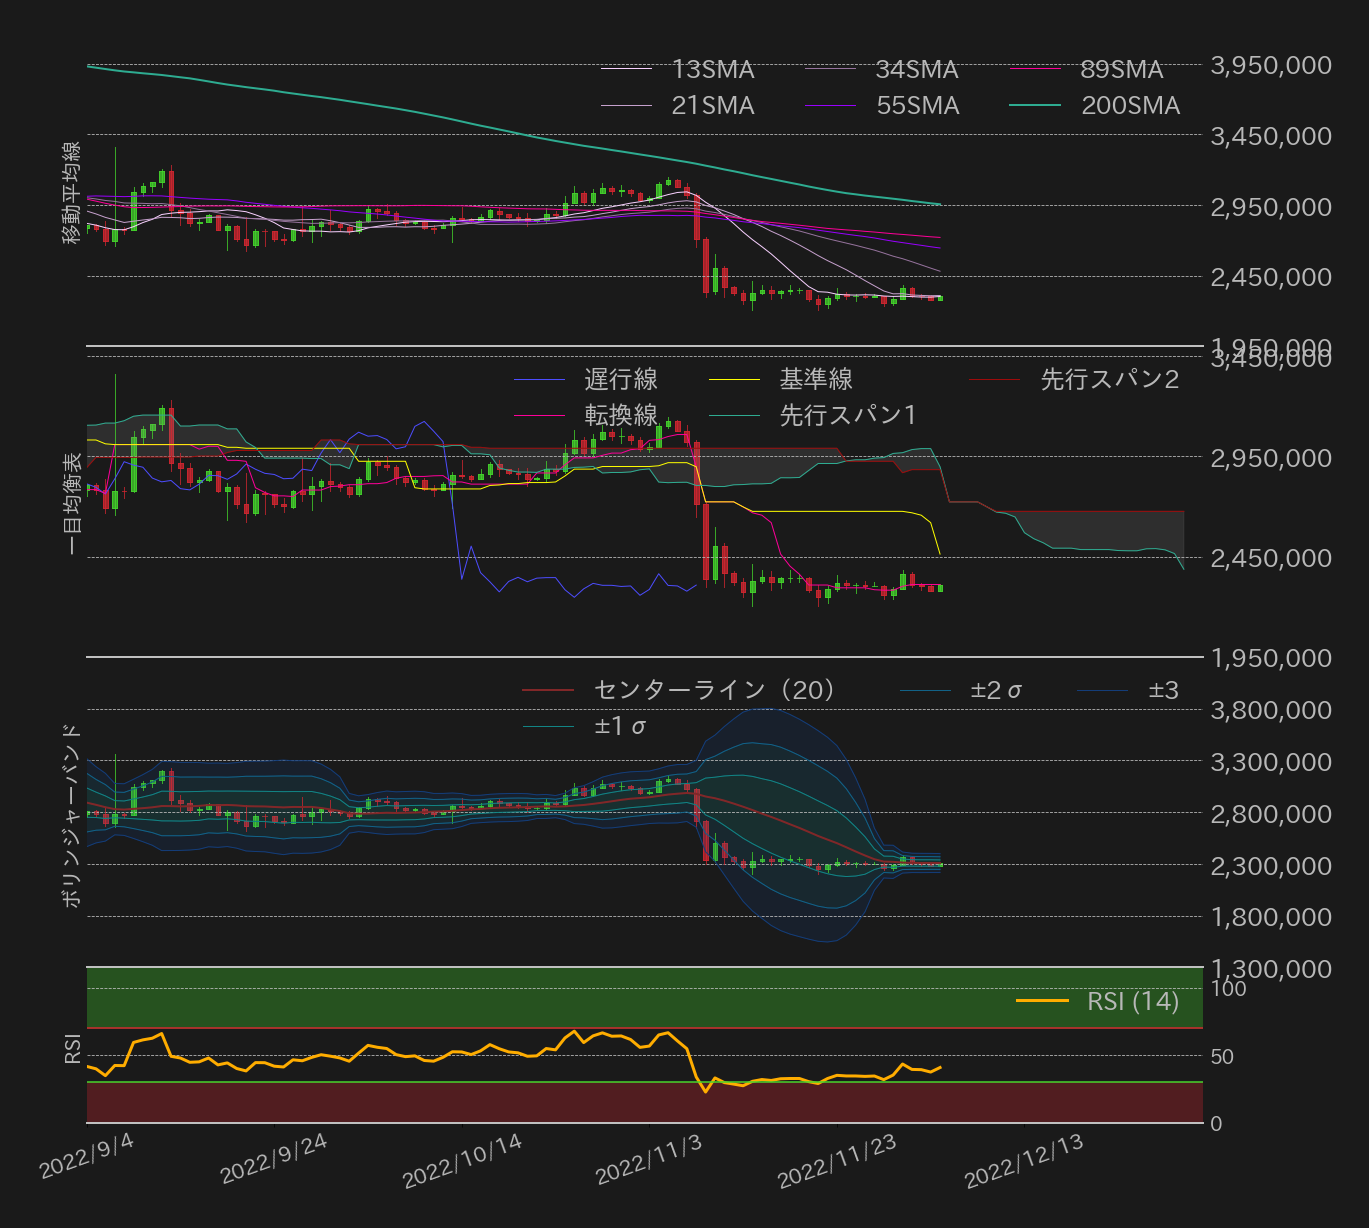Select the 先行スパン1 legend label
The image size is (1369, 1228).
pyautogui.click(x=848, y=416)
